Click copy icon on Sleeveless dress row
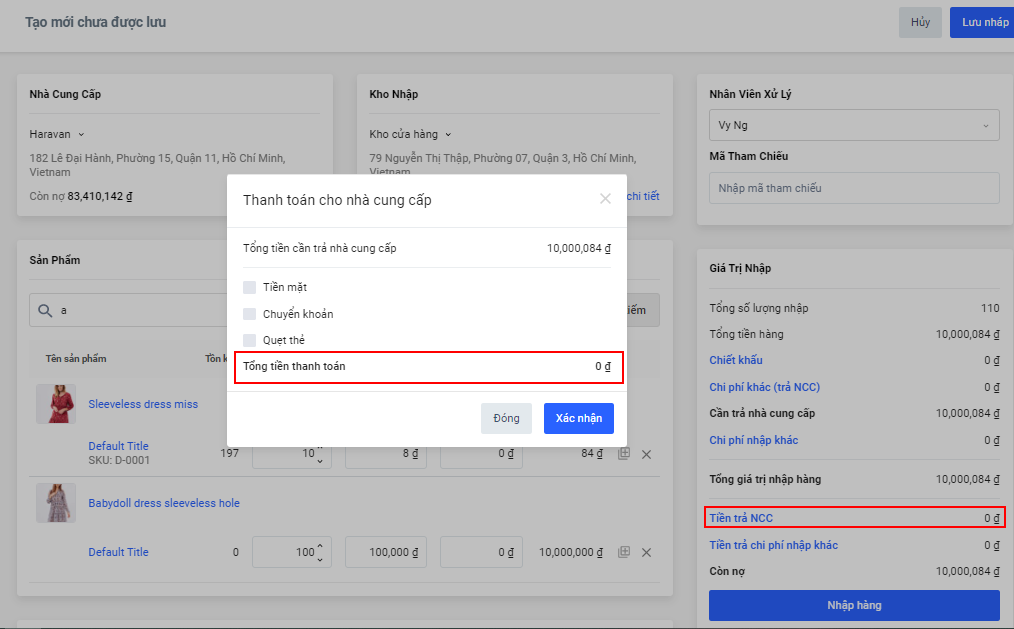Screen dimensions: 1014x629 623,454
